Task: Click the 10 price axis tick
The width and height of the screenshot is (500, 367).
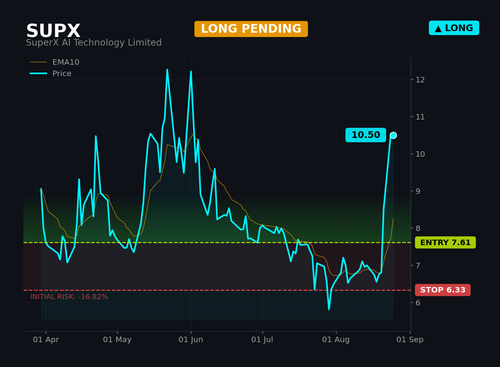Action: 420,154
